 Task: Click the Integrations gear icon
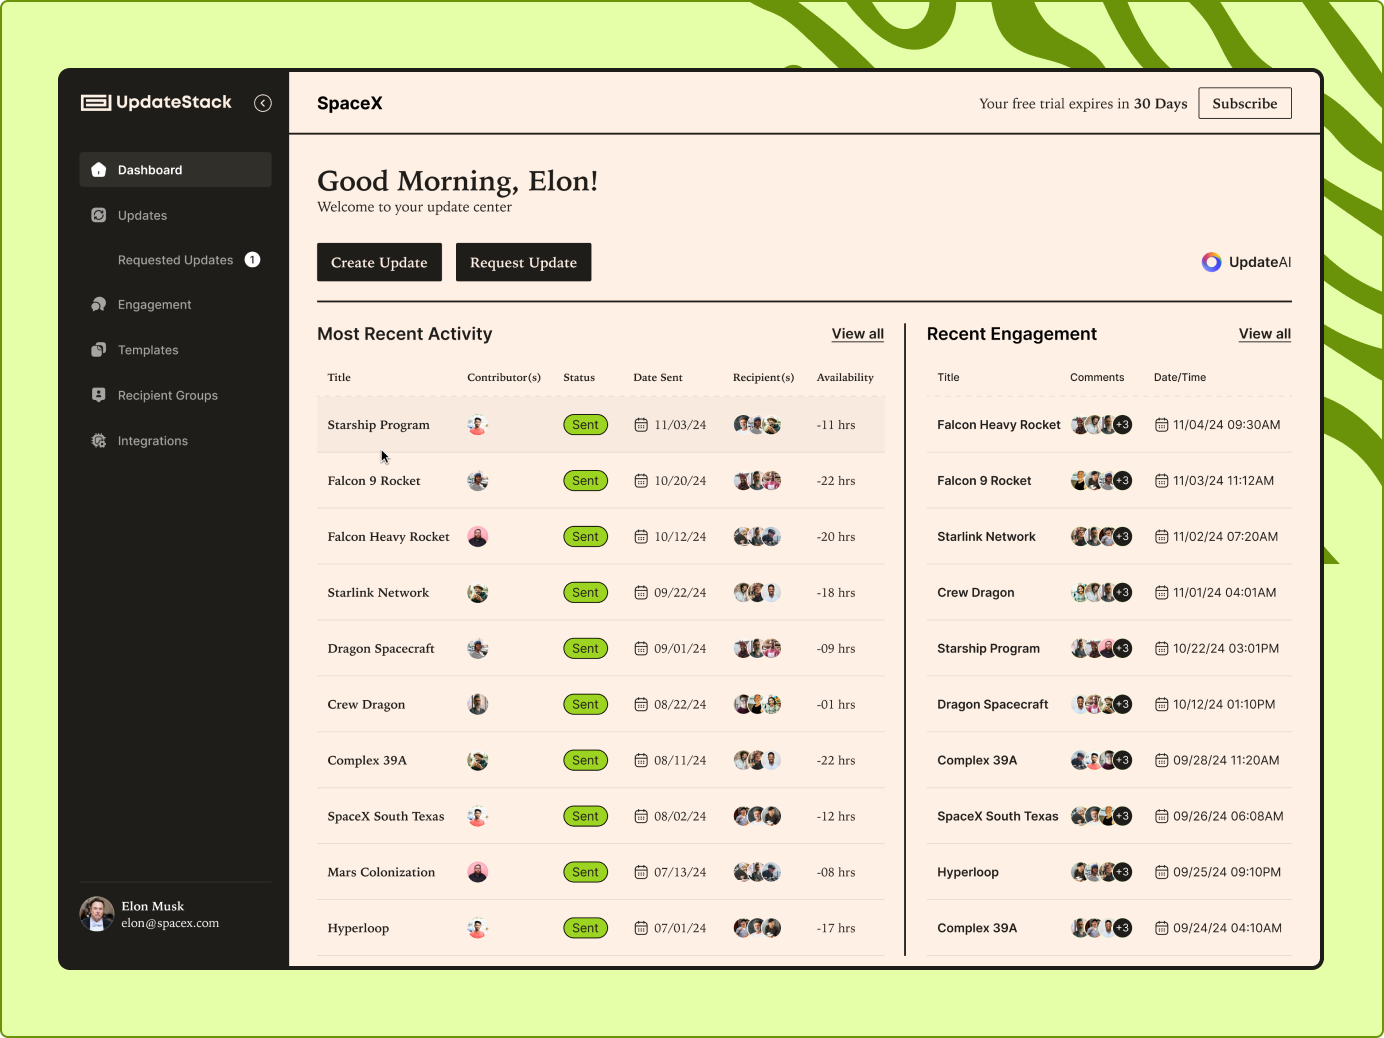(99, 441)
